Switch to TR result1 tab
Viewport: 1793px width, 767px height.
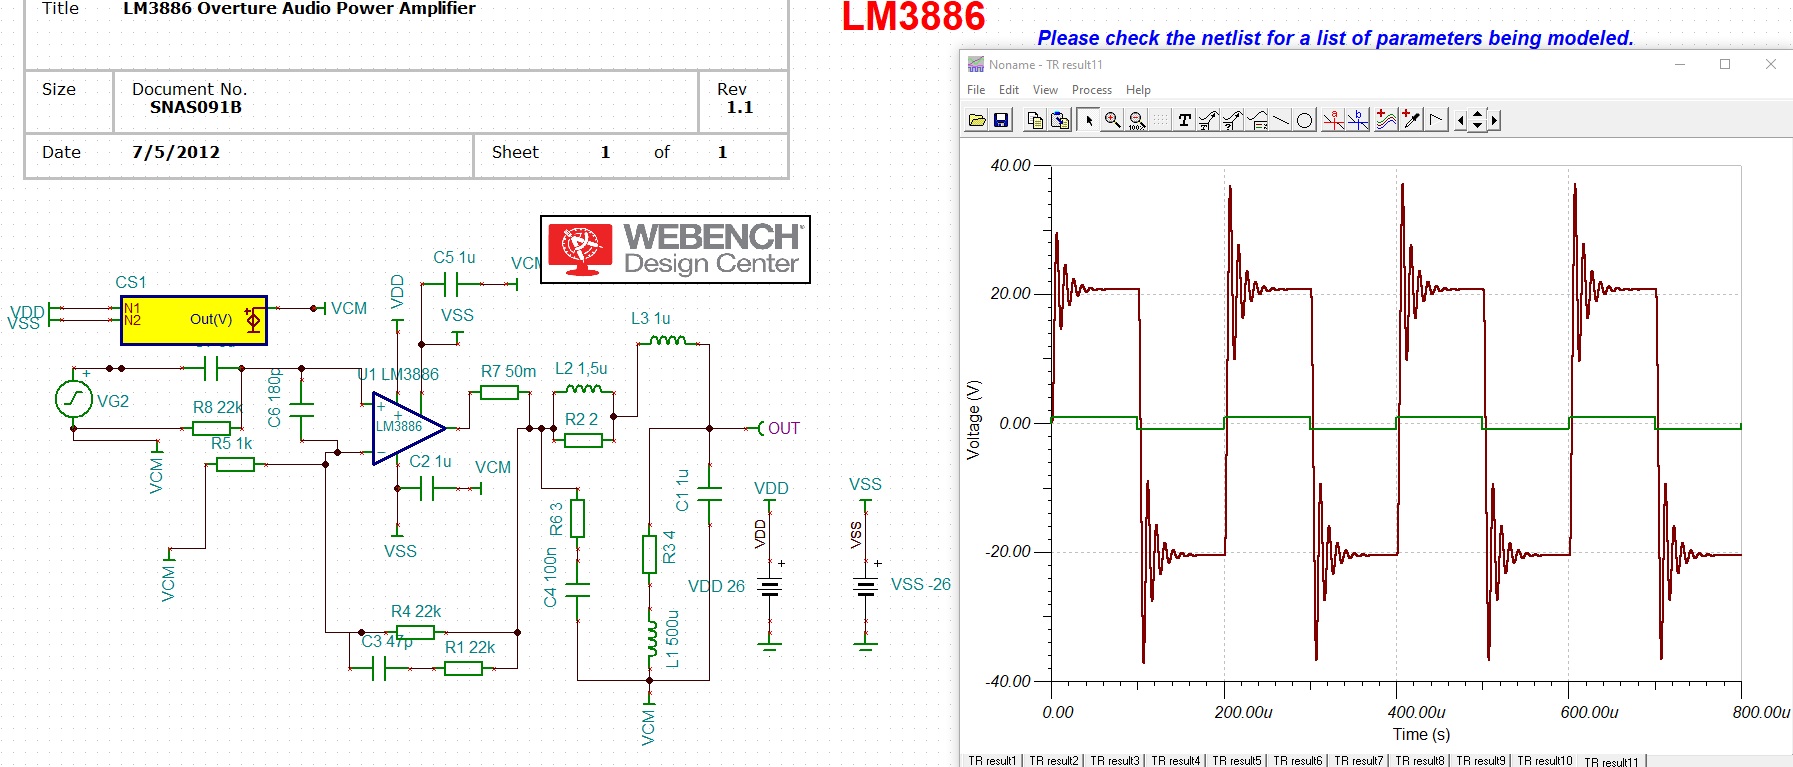pos(992,761)
